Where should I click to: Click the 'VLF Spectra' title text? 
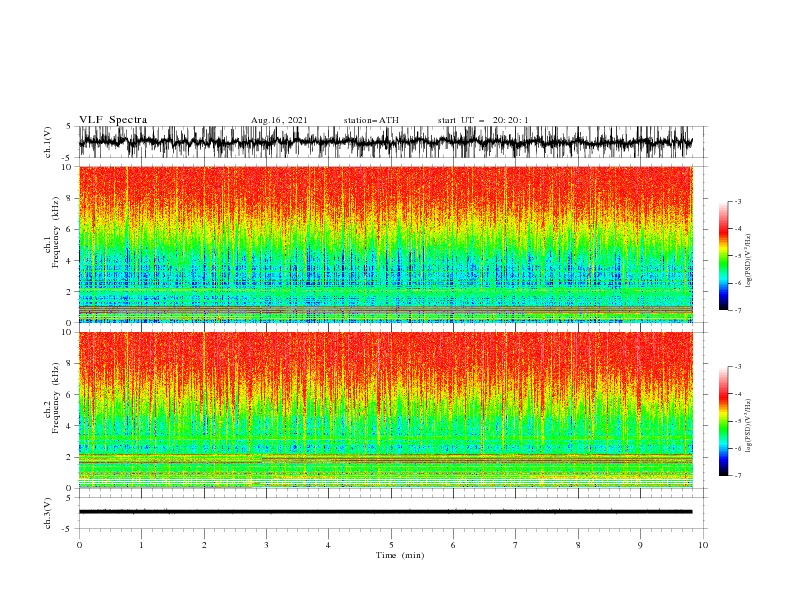click(113, 120)
